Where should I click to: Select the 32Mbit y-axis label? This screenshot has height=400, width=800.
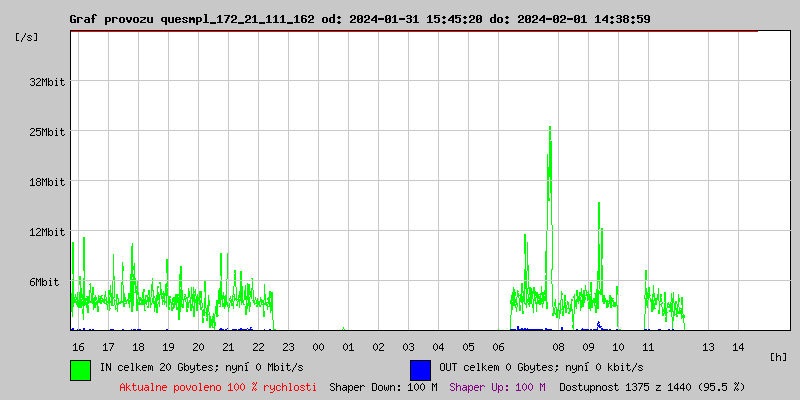[46, 82]
